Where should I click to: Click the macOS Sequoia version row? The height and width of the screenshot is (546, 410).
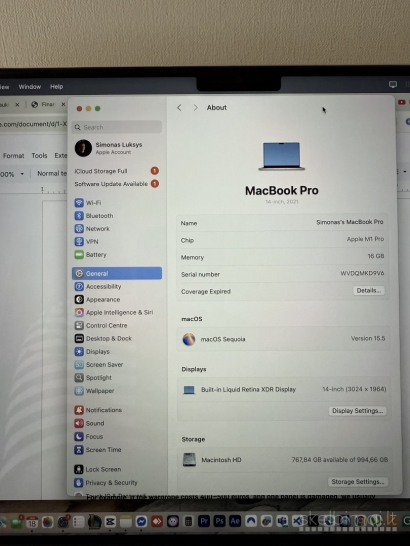283,339
